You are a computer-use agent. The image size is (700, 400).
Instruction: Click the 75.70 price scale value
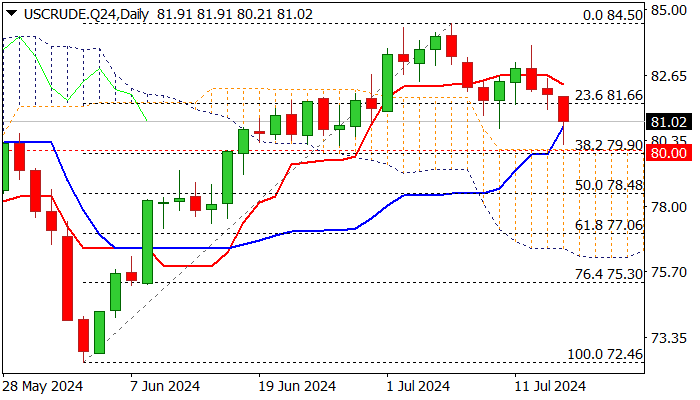(x=668, y=272)
